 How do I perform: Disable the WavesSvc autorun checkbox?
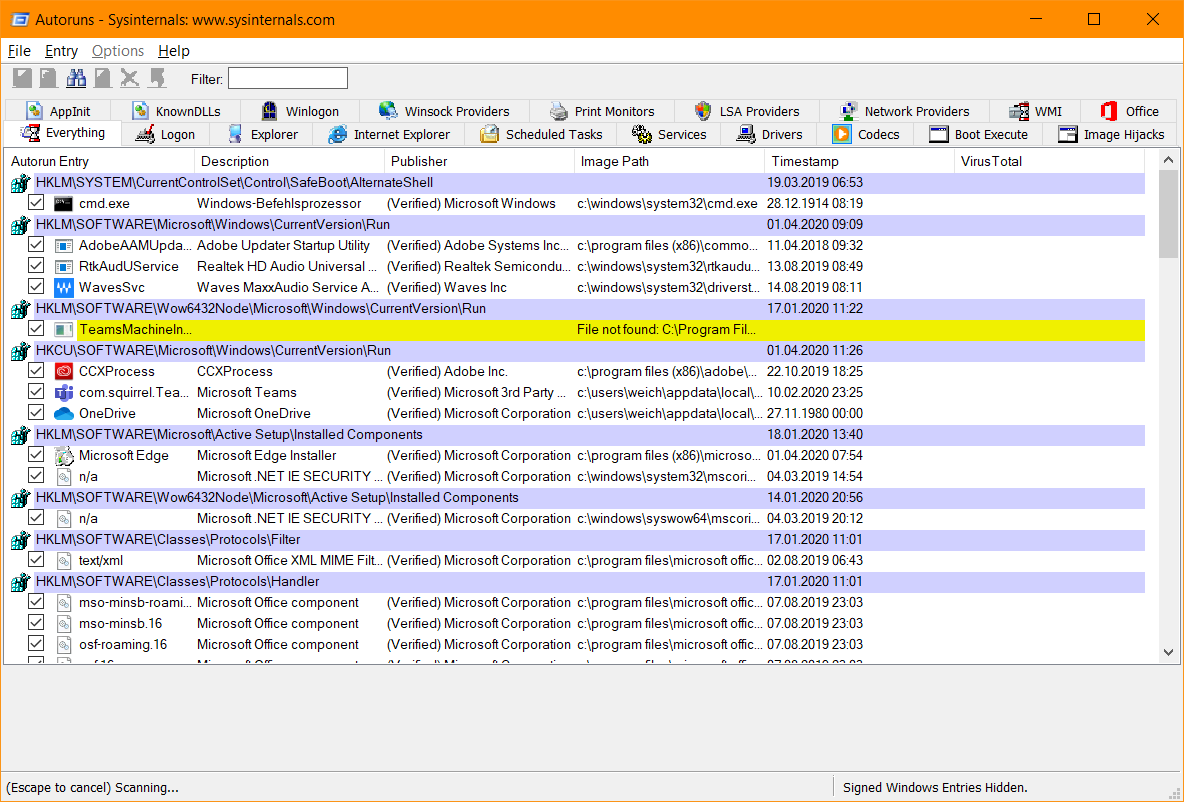[35, 287]
